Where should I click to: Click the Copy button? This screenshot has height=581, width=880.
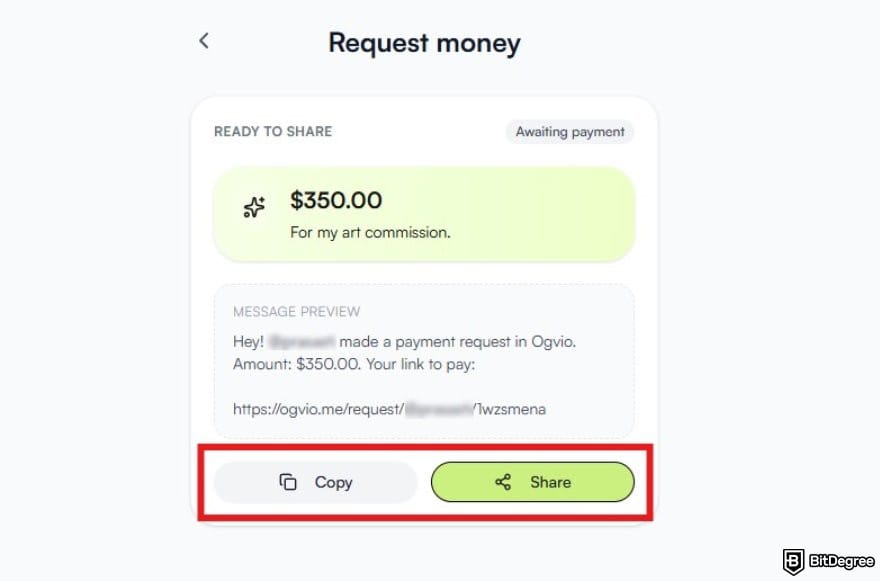coord(315,482)
